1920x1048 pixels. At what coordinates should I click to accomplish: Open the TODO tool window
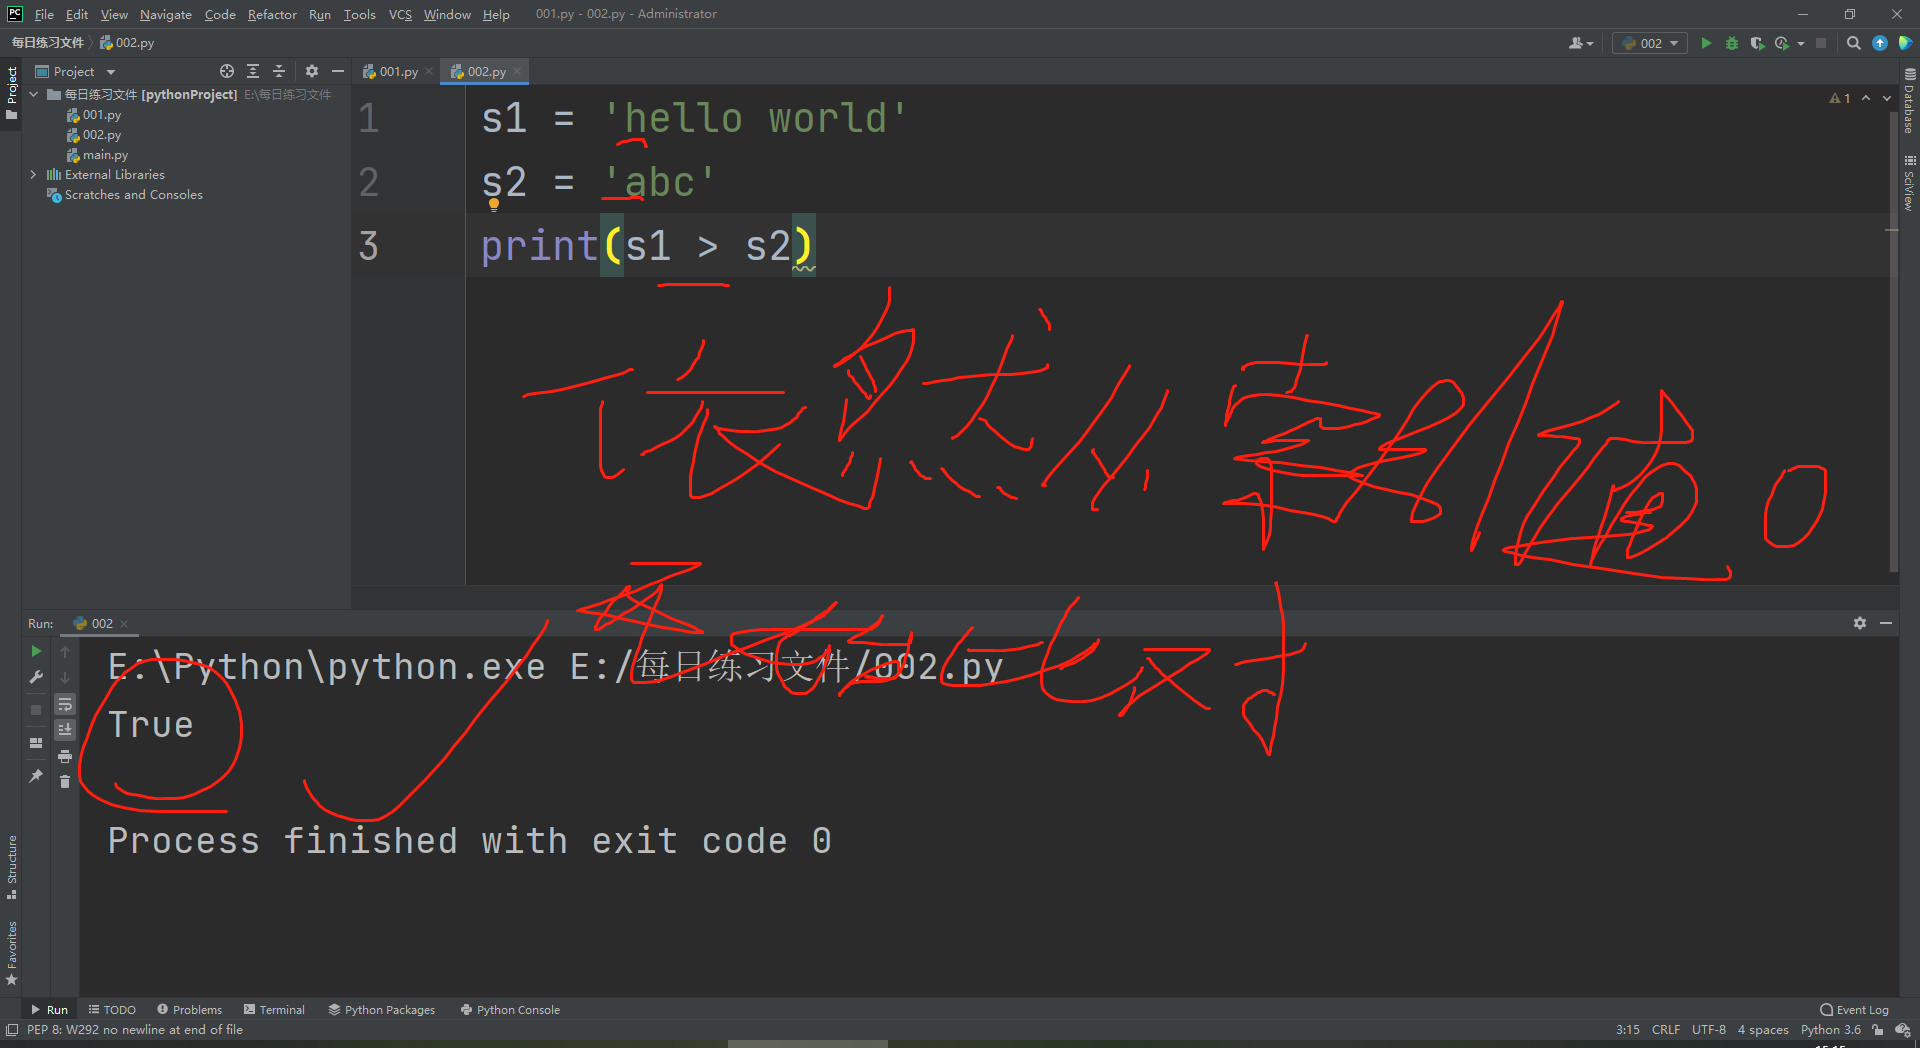coord(112,1010)
